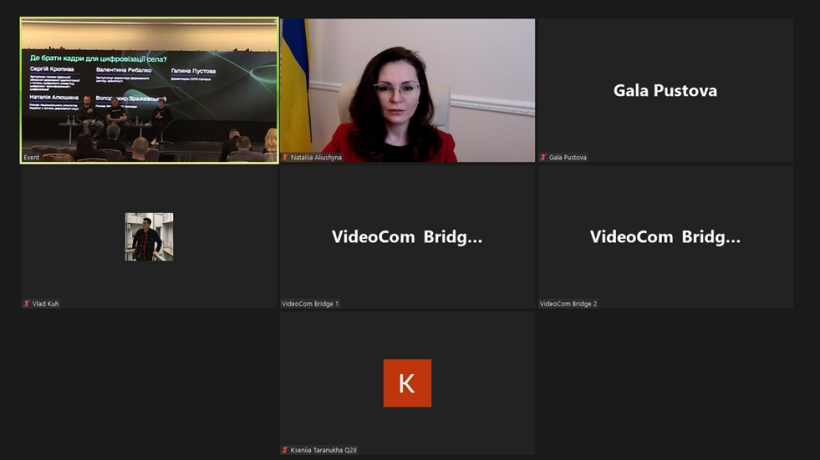Click the small 'Gala Pustova' name label
The height and width of the screenshot is (460, 820).
(567, 157)
